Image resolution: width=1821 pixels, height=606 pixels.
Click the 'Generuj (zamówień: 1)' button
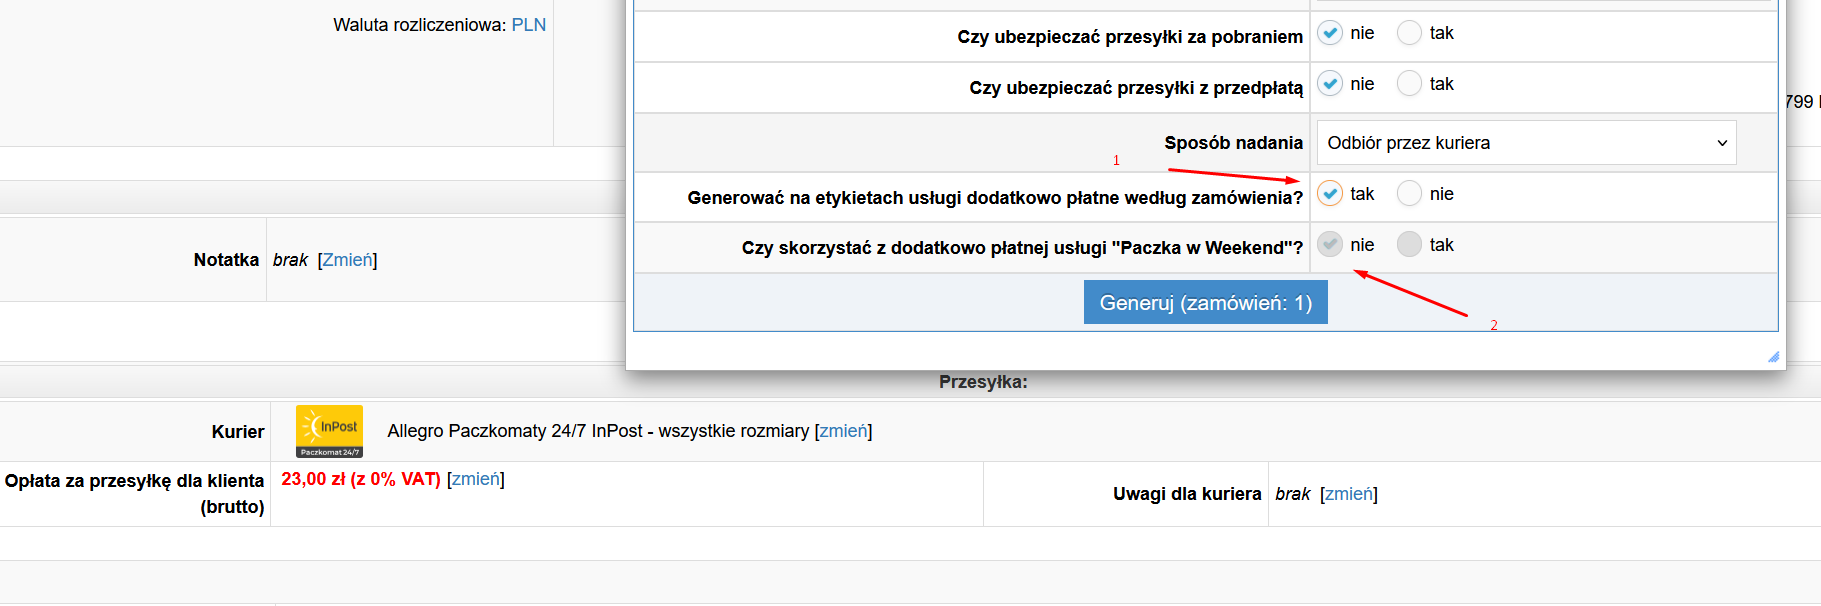click(1205, 302)
